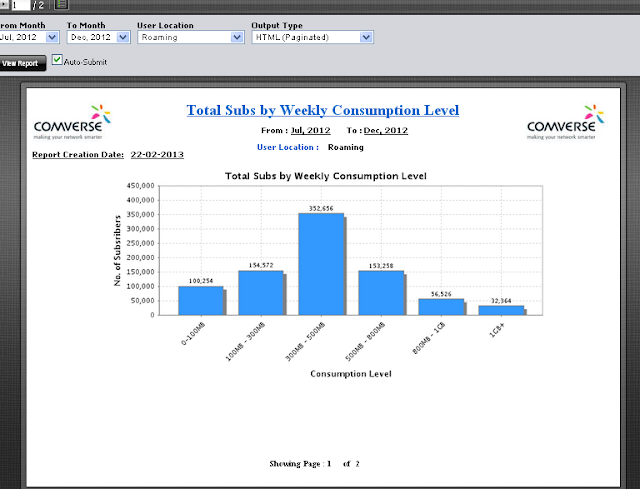Click the green list icon in toolbar

pyautogui.click(x=61, y=4)
